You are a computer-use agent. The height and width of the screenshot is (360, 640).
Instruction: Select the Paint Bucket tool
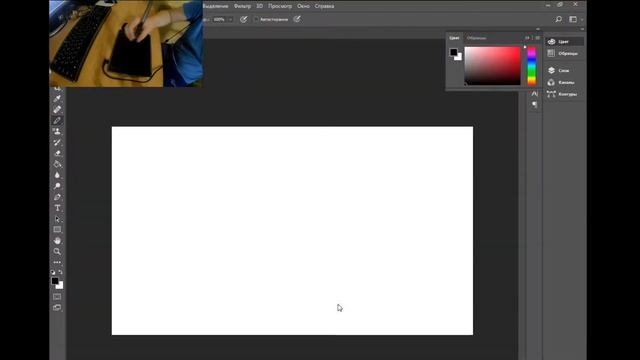pos(57,164)
